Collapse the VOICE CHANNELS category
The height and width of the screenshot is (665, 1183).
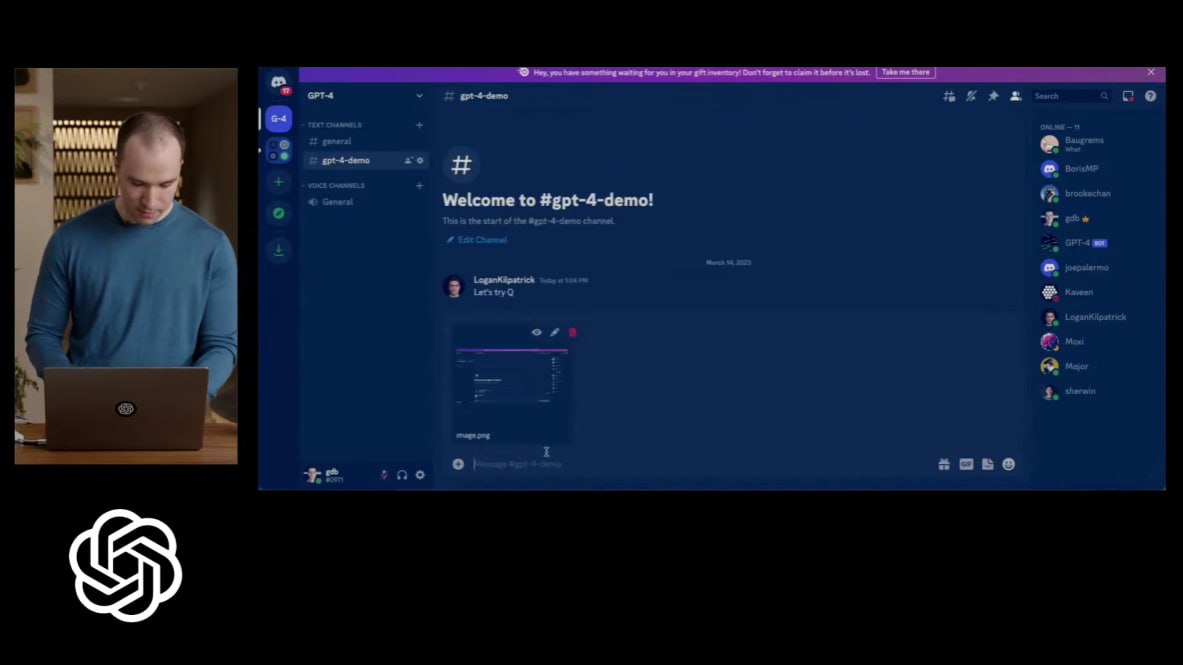click(x=336, y=185)
